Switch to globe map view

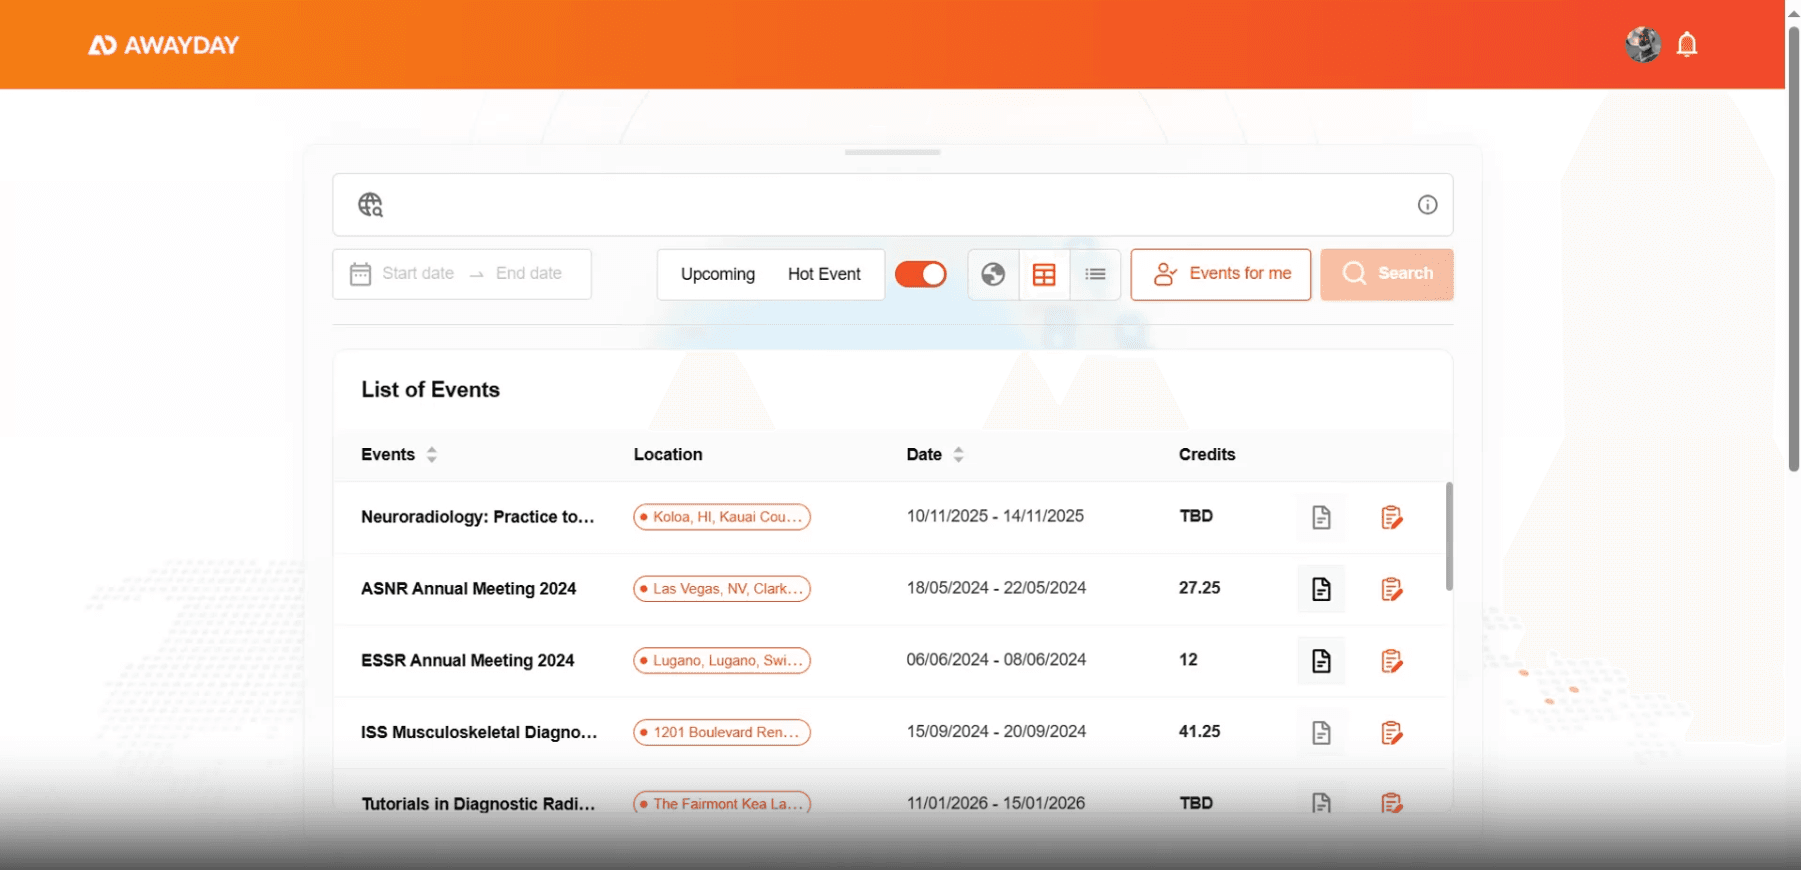pyautogui.click(x=993, y=274)
